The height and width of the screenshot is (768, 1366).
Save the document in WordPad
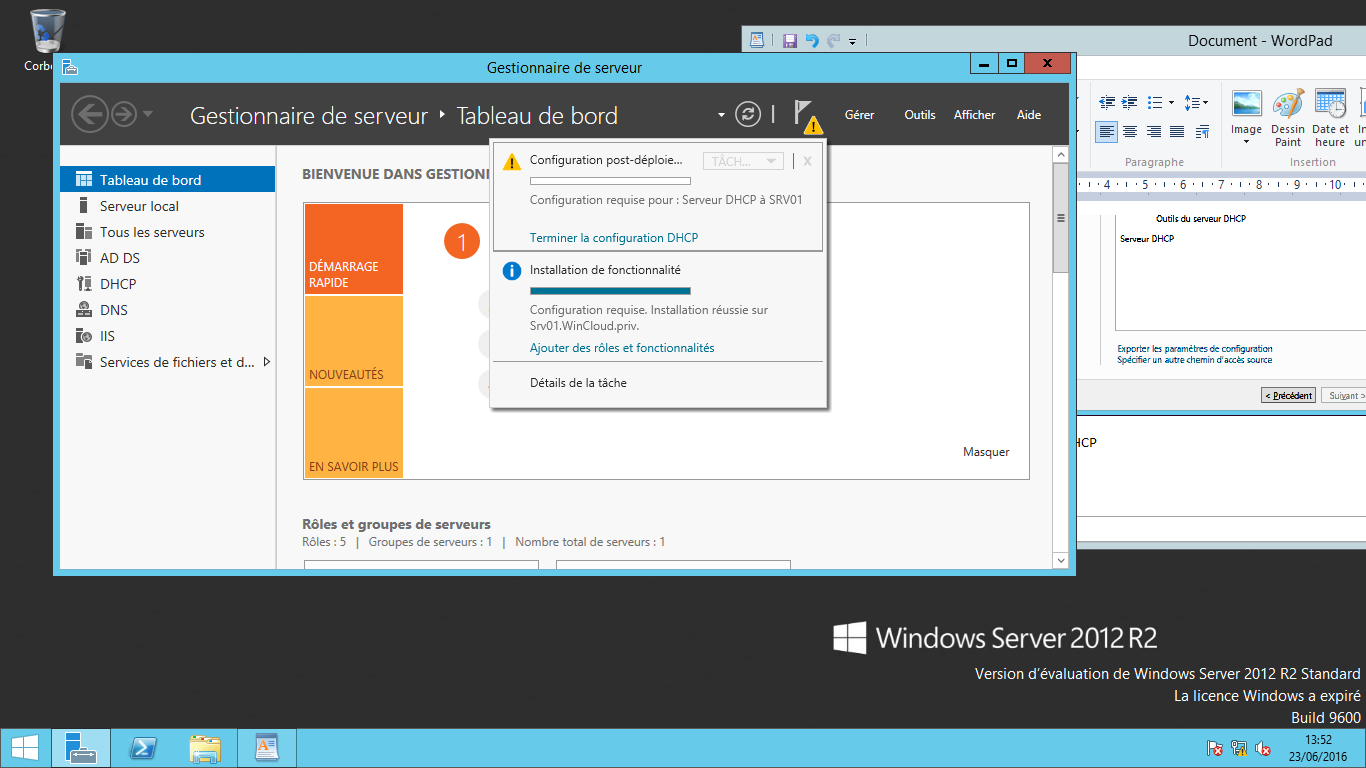point(790,41)
